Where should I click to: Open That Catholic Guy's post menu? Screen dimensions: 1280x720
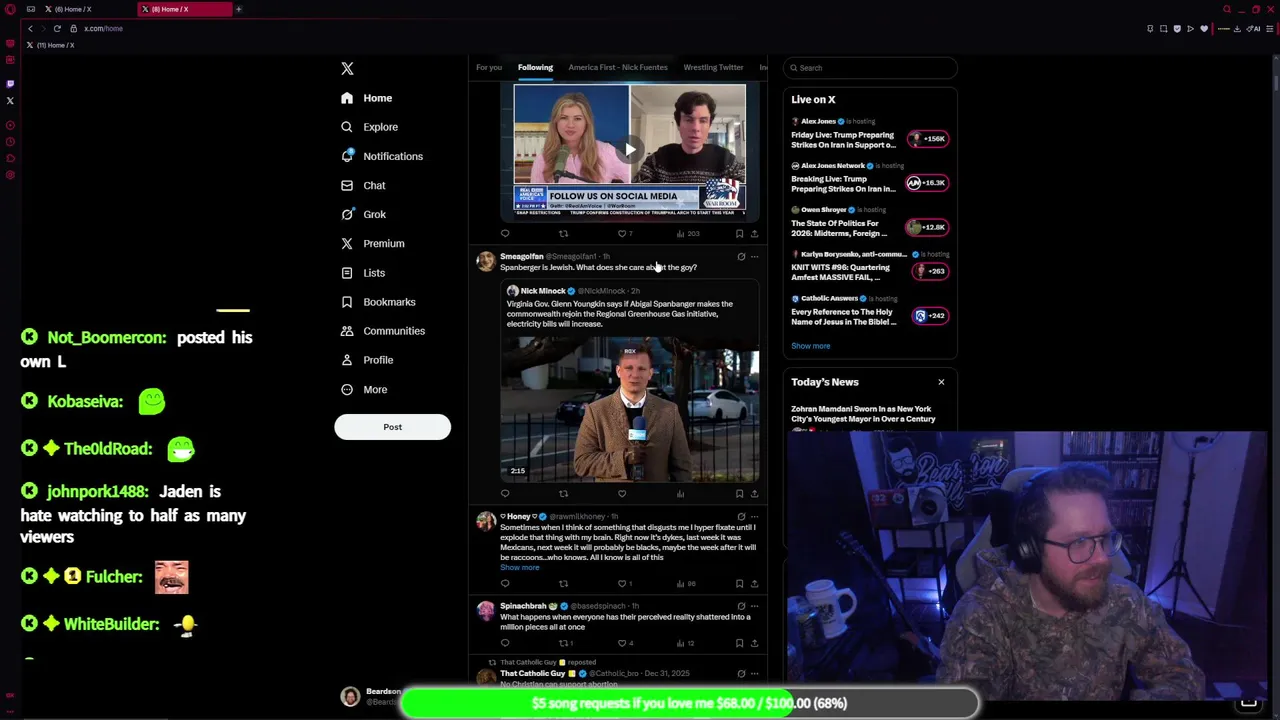pyautogui.click(x=754, y=674)
